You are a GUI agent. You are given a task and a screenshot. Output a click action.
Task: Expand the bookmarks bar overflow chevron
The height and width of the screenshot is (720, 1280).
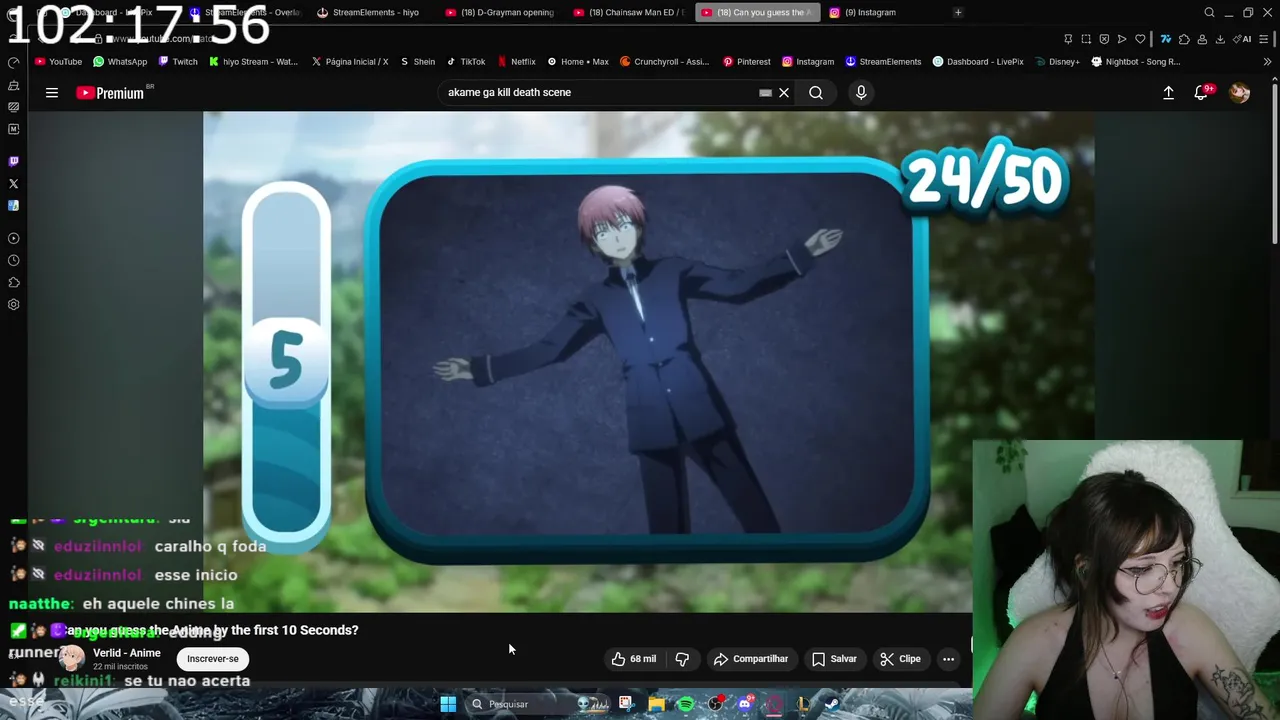click(1267, 61)
